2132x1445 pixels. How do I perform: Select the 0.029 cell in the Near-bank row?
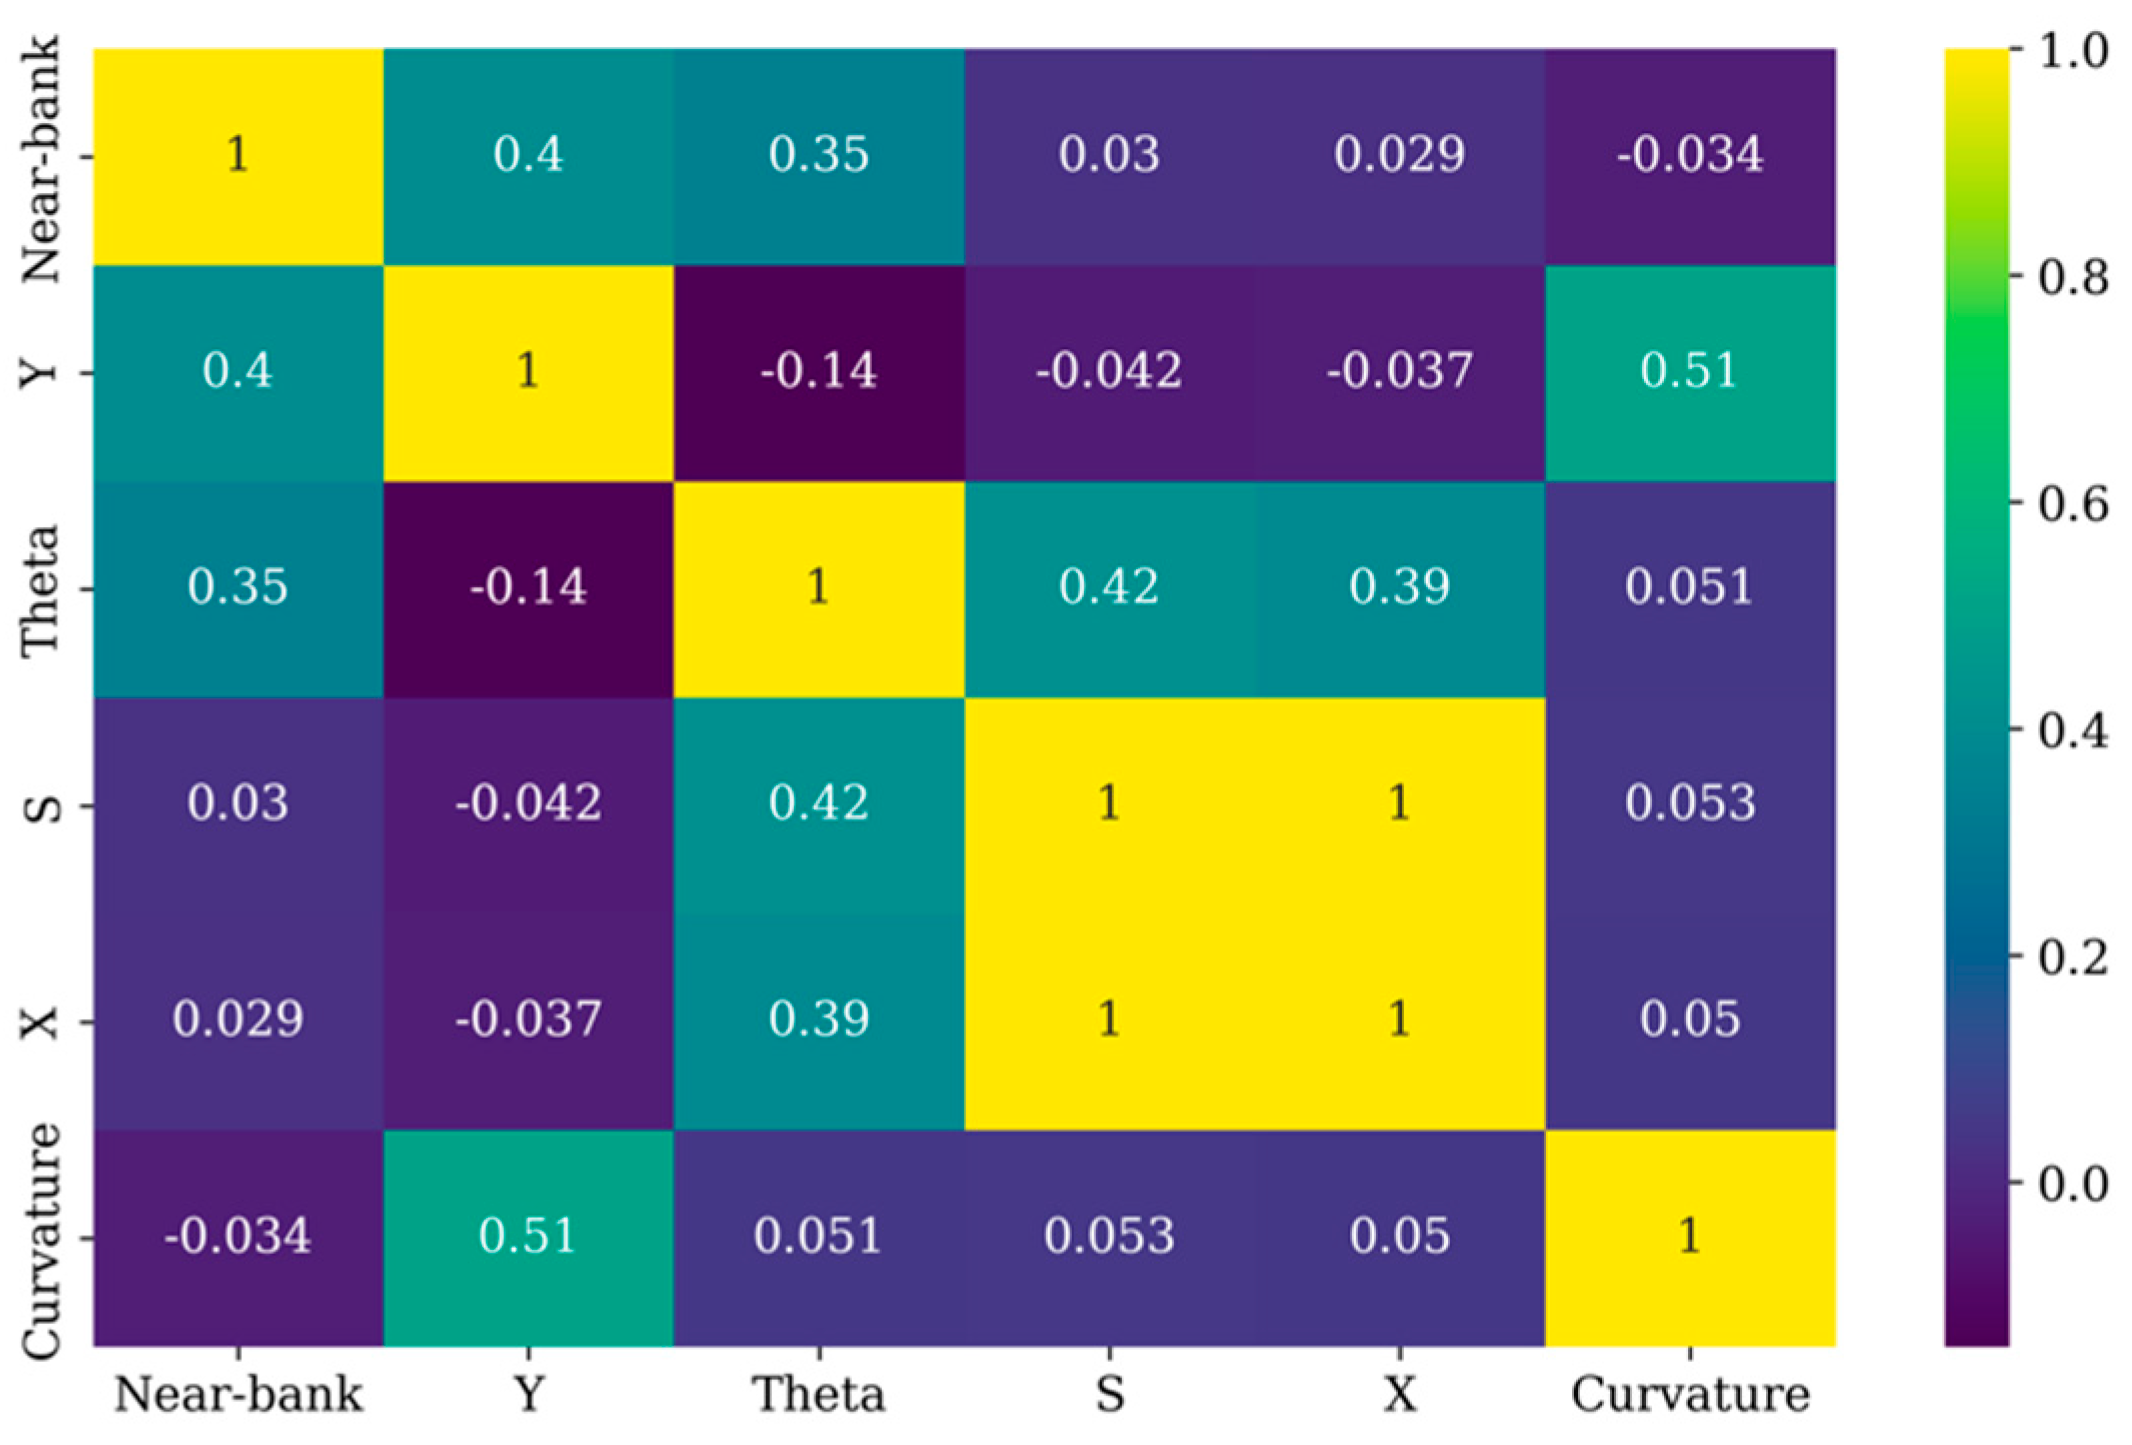point(1400,156)
